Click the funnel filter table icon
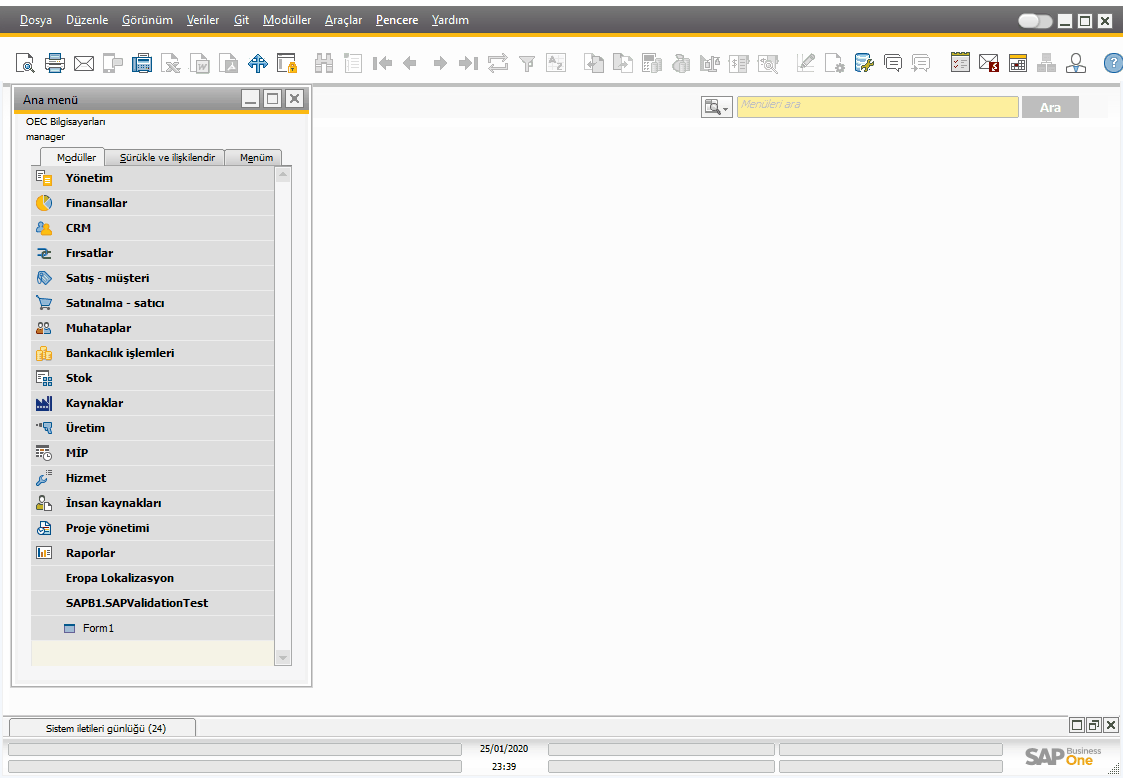This screenshot has height=778, width=1123. point(527,63)
